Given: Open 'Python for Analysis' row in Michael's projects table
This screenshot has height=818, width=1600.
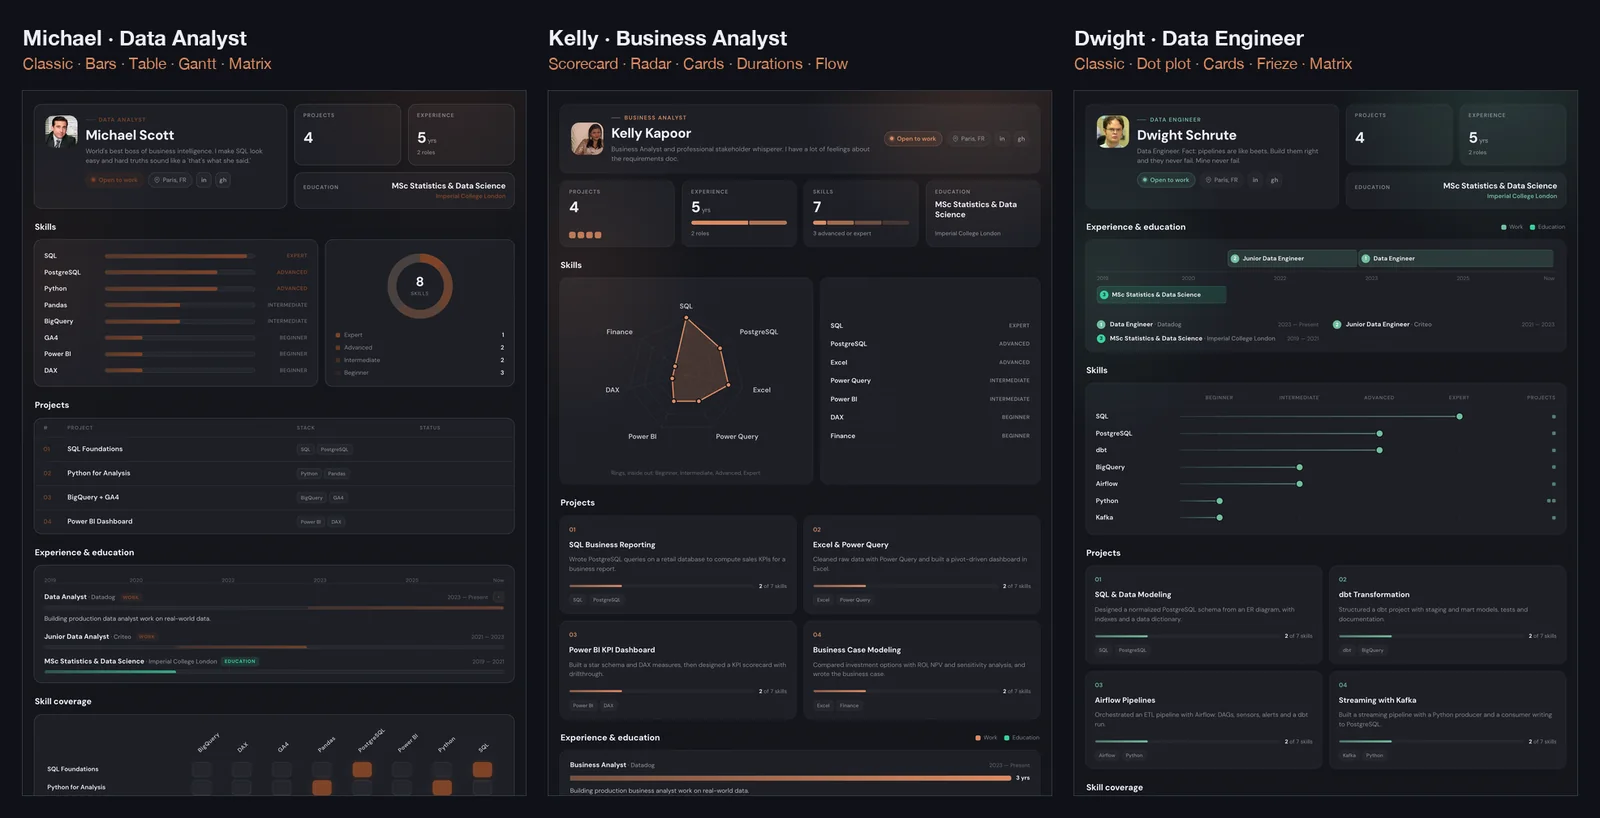Looking at the screenshot, I should tap(274, 473).
